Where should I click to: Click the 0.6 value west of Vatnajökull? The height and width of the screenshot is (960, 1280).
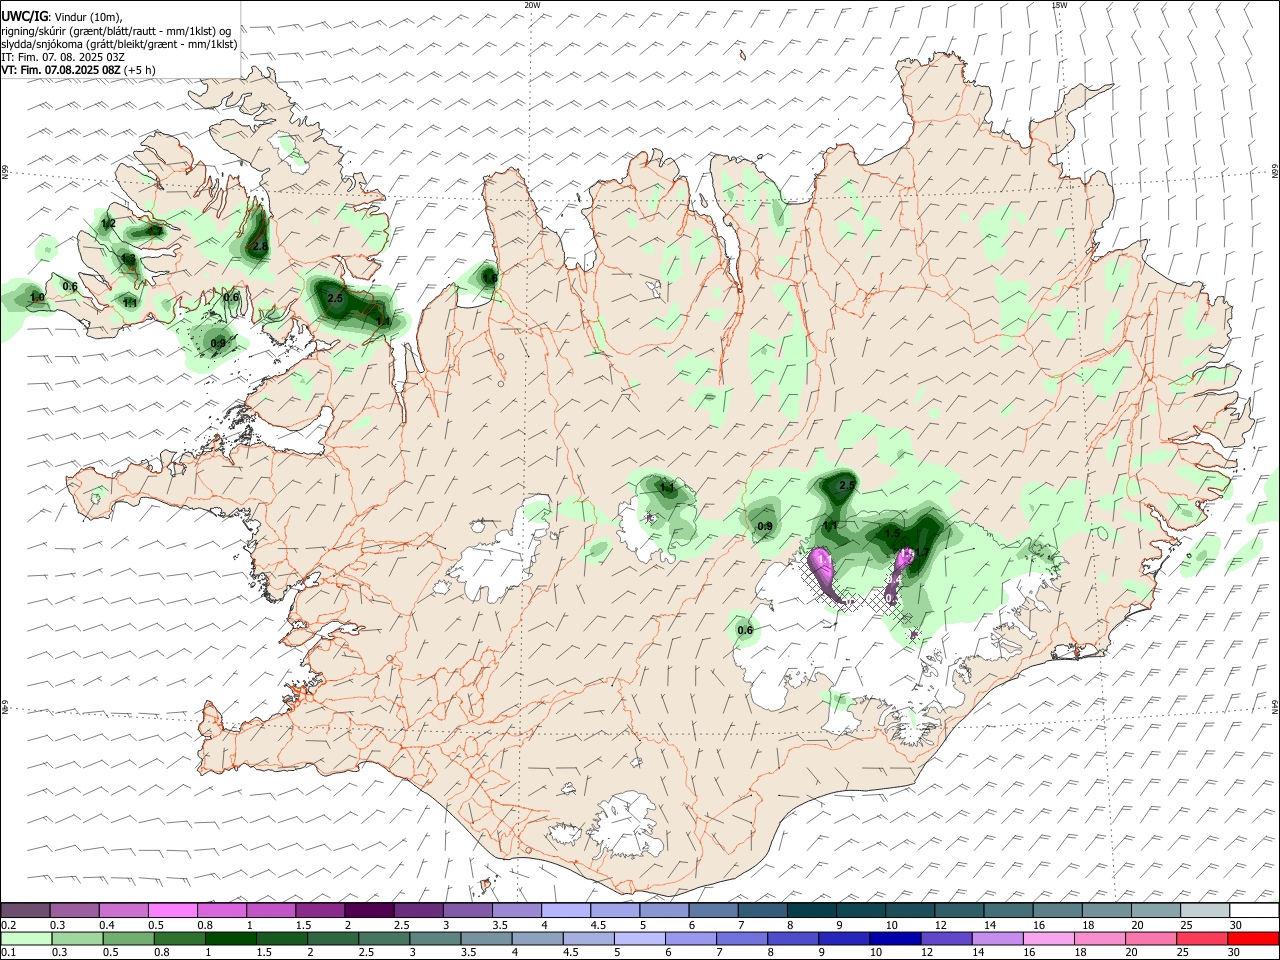click(744, 630)
